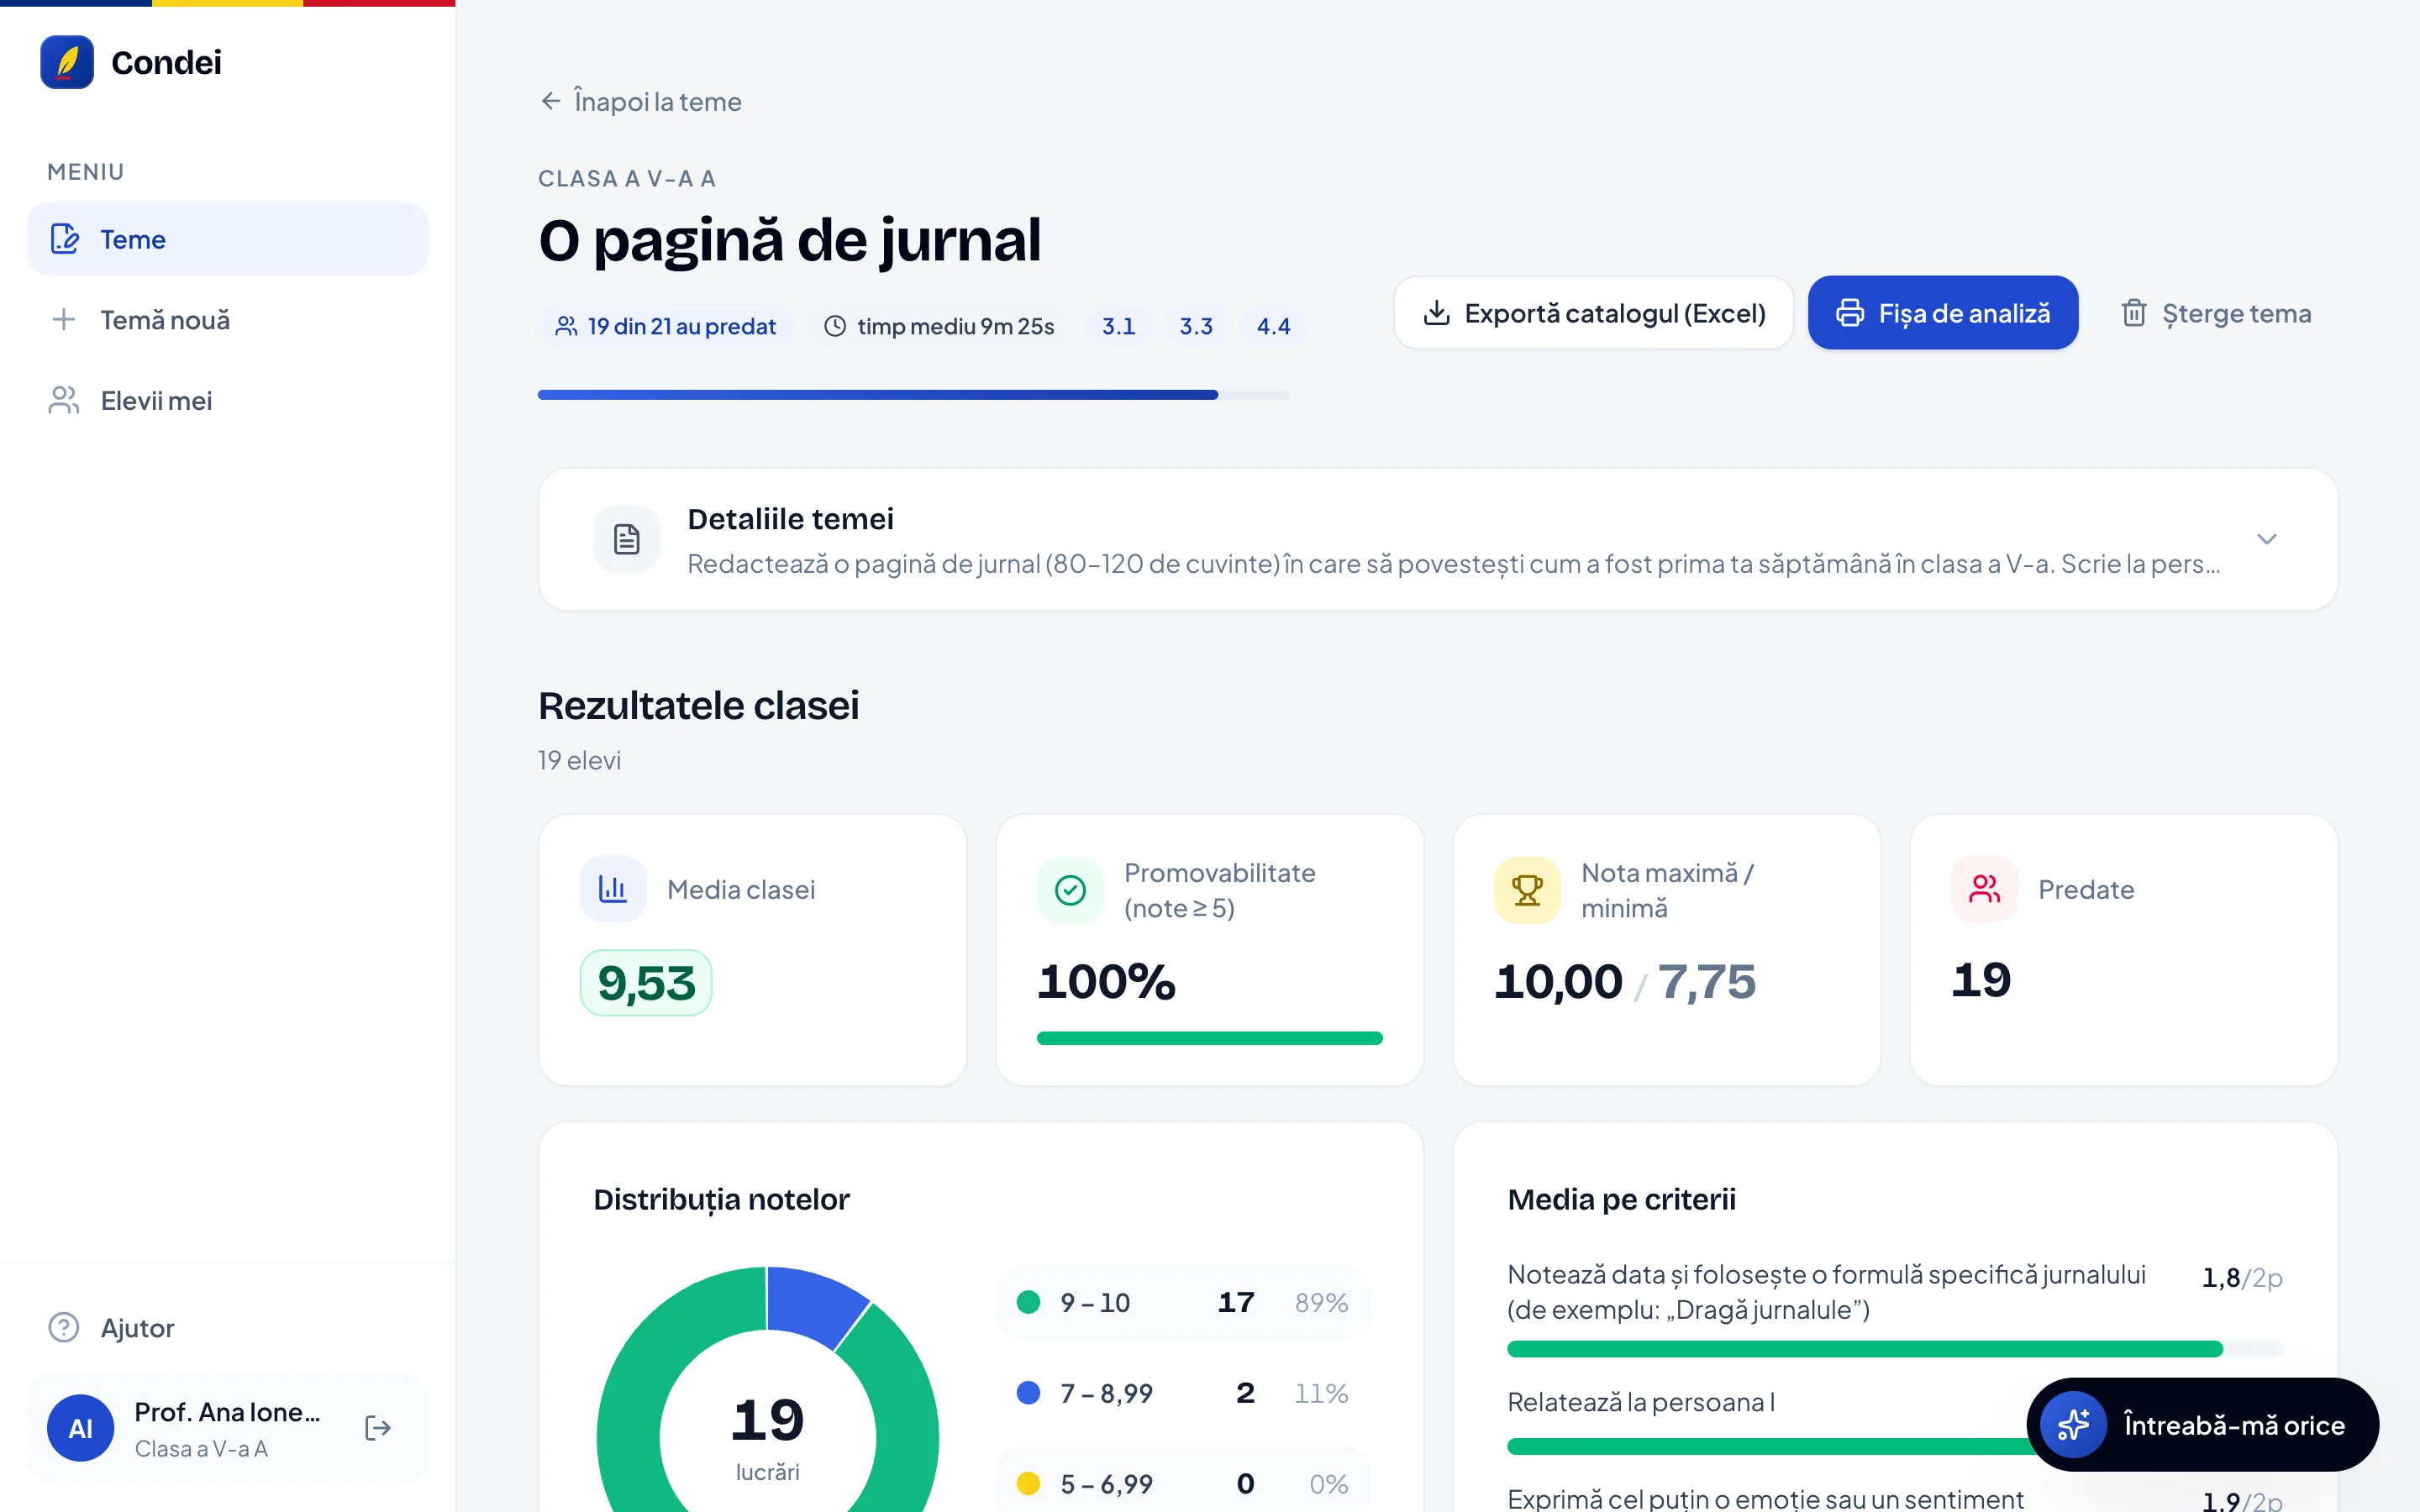Click the Distribuția notelor heading
Screen dimensions: 2420x1512
point(721,1199)
